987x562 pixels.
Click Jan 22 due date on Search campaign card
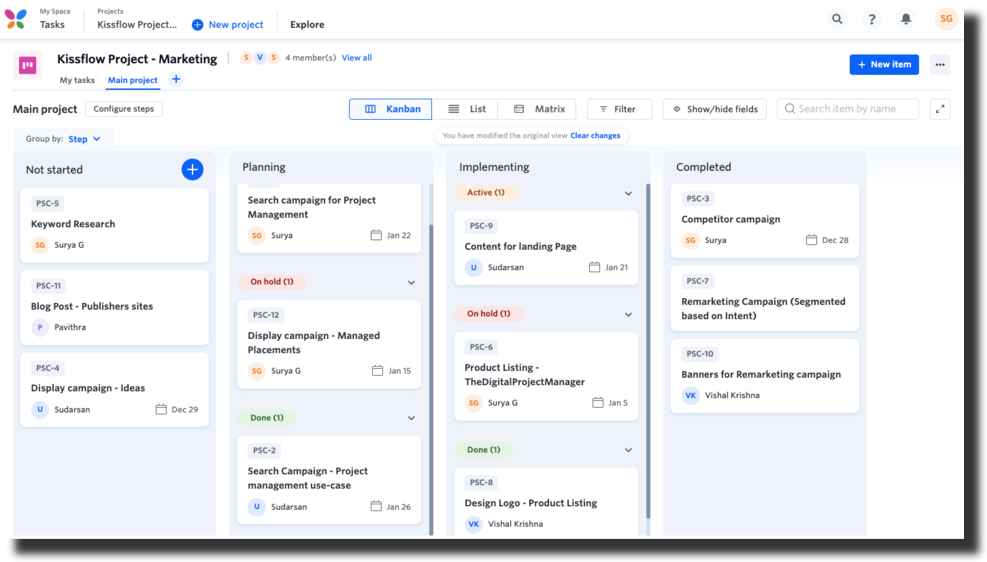[398, 235]
